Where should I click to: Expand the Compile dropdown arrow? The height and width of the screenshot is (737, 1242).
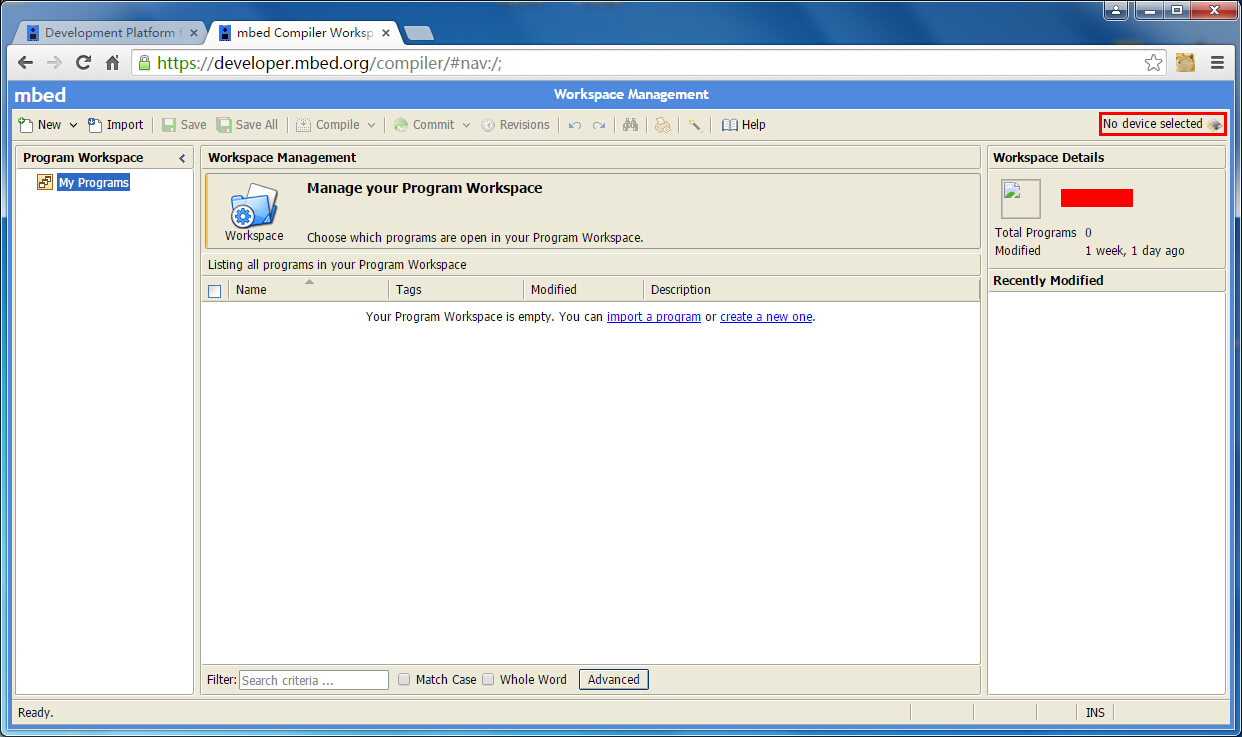(371, 125)
